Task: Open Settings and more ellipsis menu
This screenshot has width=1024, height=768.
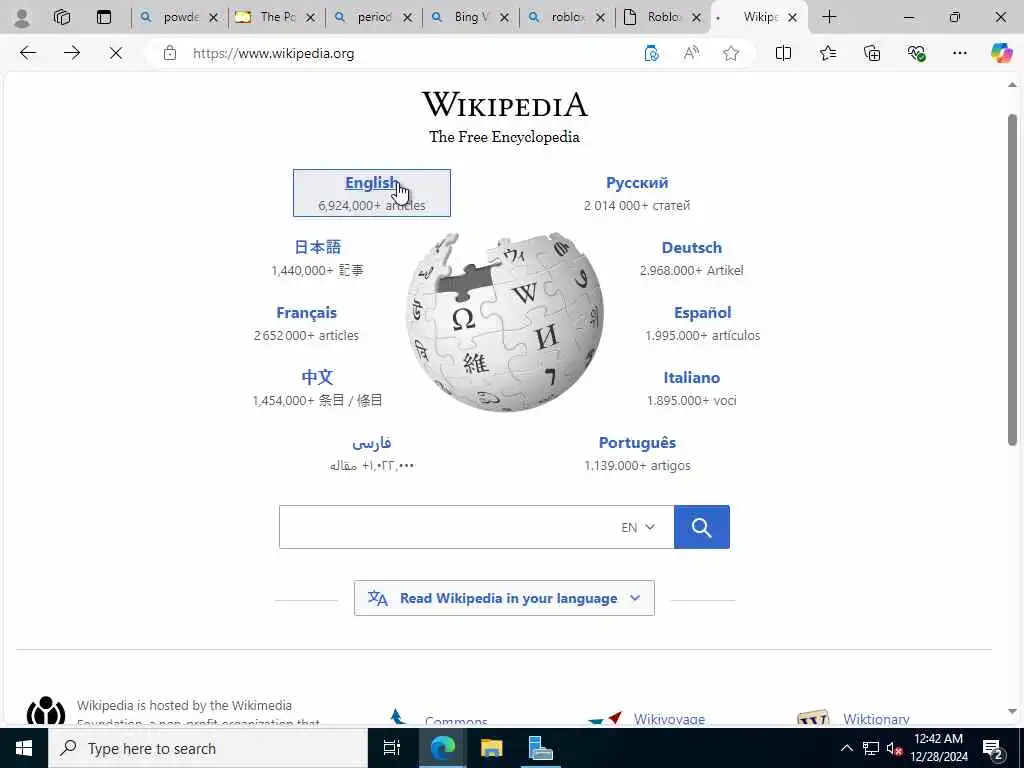Action: (960, 53)
